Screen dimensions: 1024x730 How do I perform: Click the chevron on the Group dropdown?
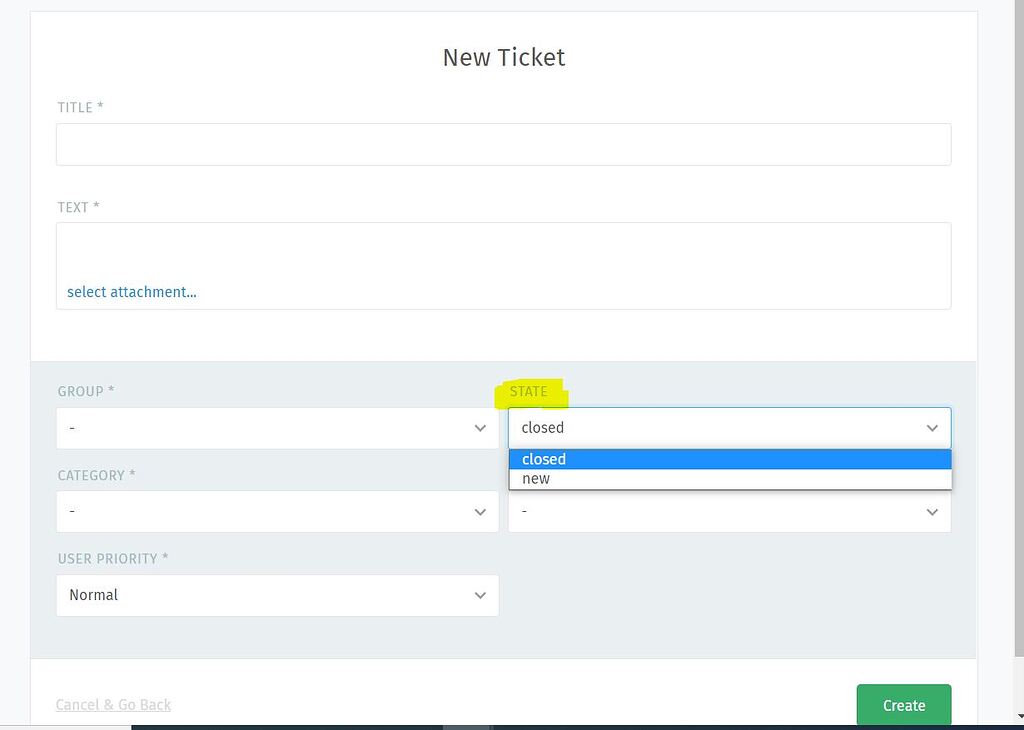[x=481, y=427]
